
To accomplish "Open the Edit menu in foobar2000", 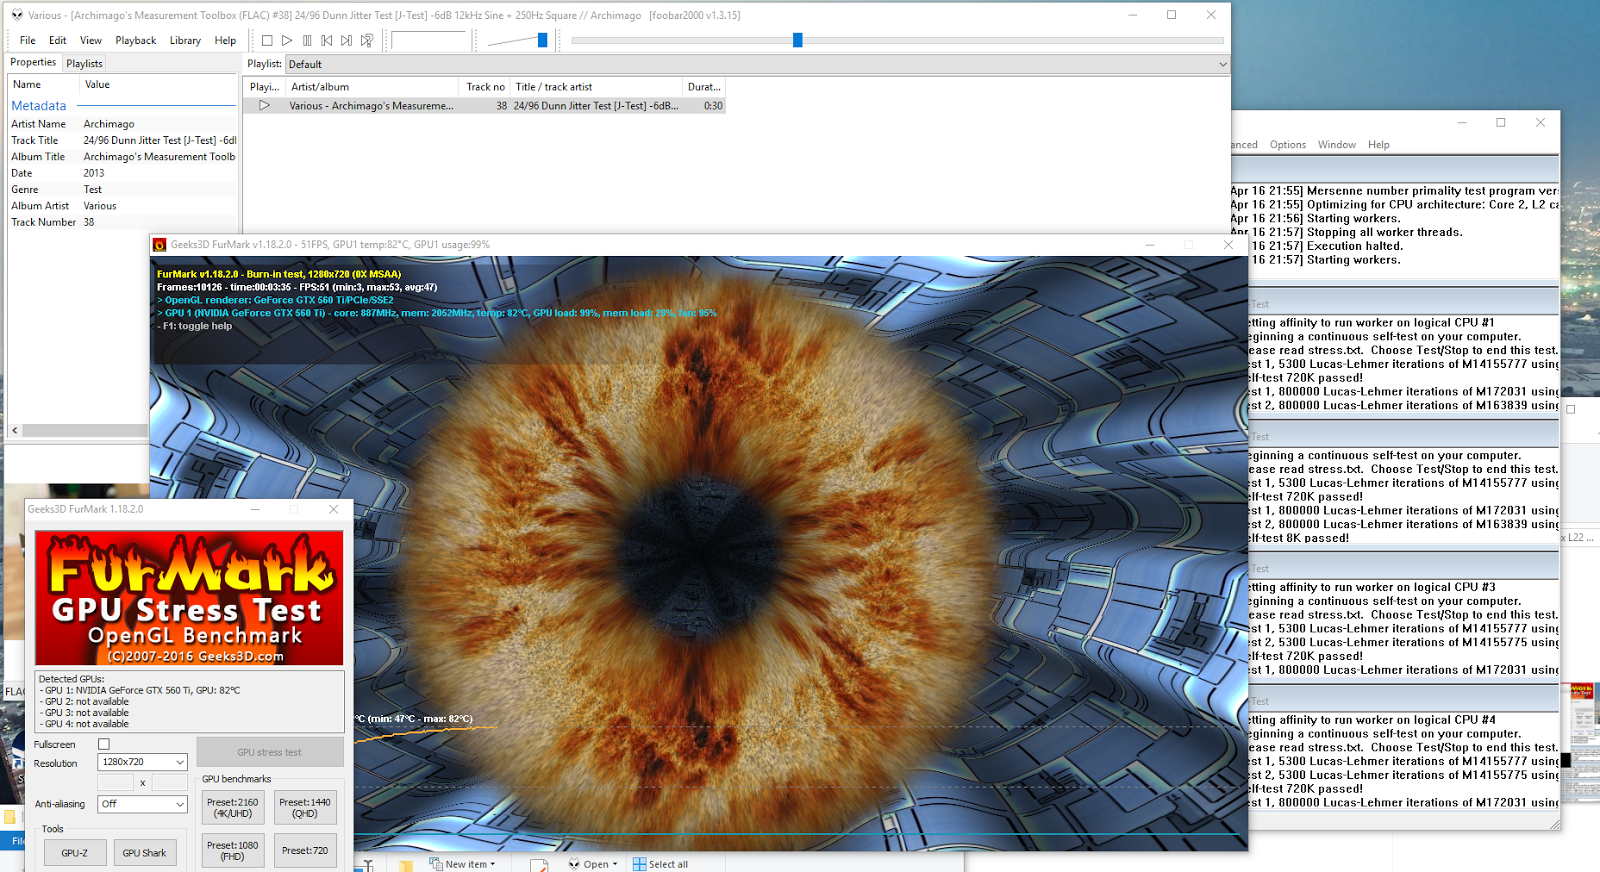I will (58, 41).
